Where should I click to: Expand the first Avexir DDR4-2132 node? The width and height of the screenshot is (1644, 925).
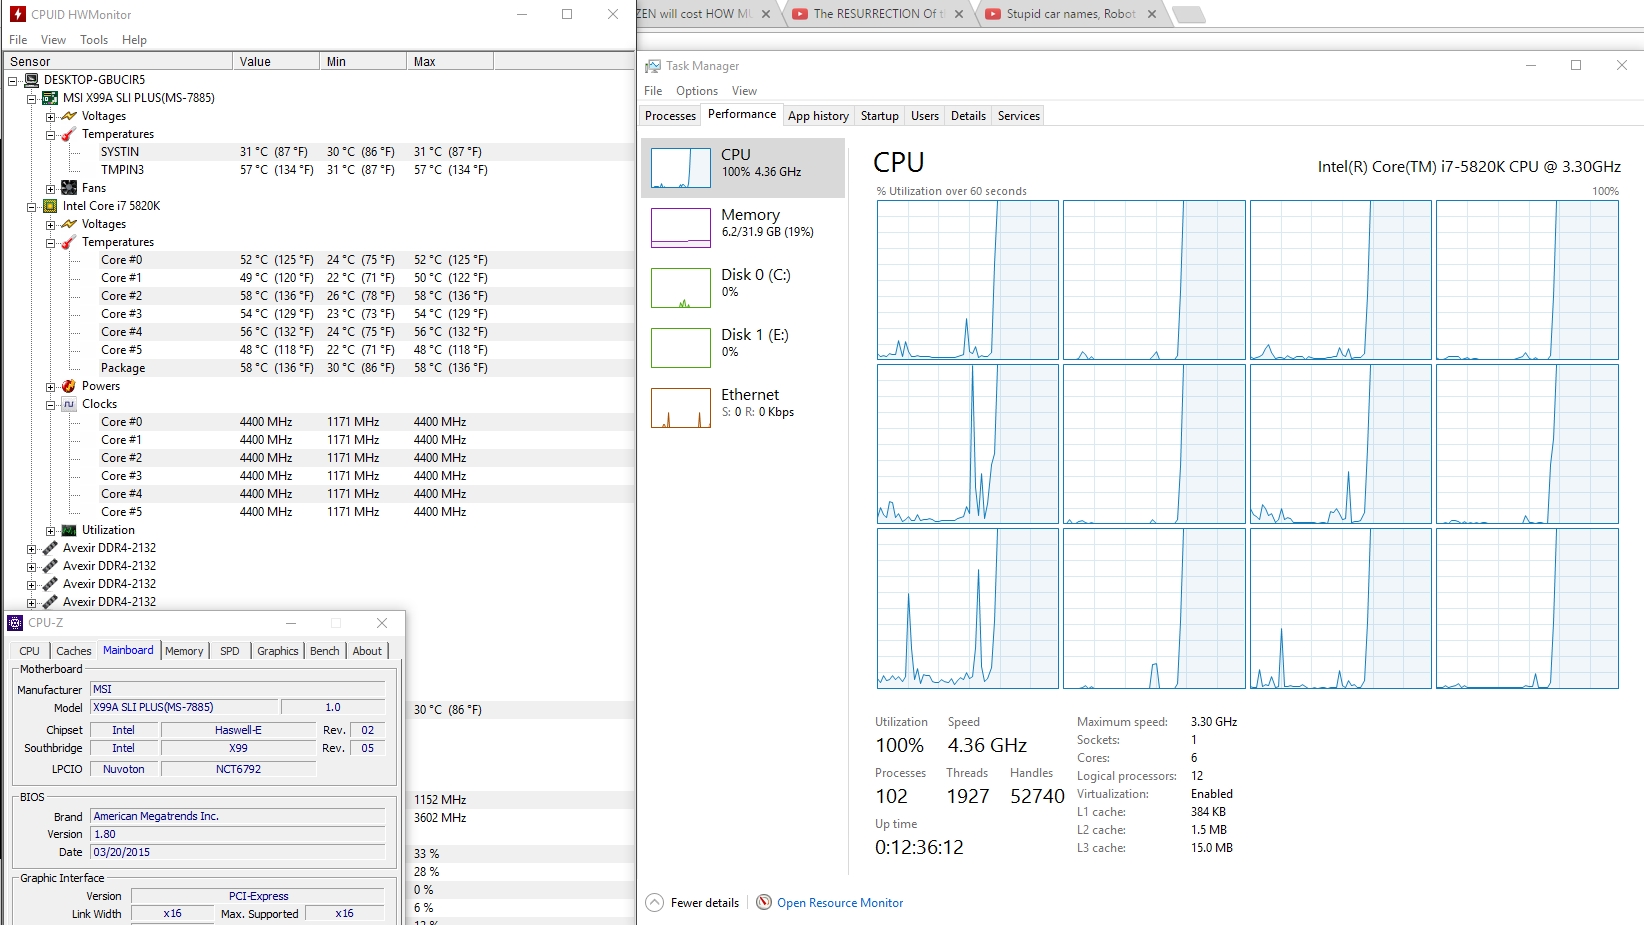coord(32,549)
